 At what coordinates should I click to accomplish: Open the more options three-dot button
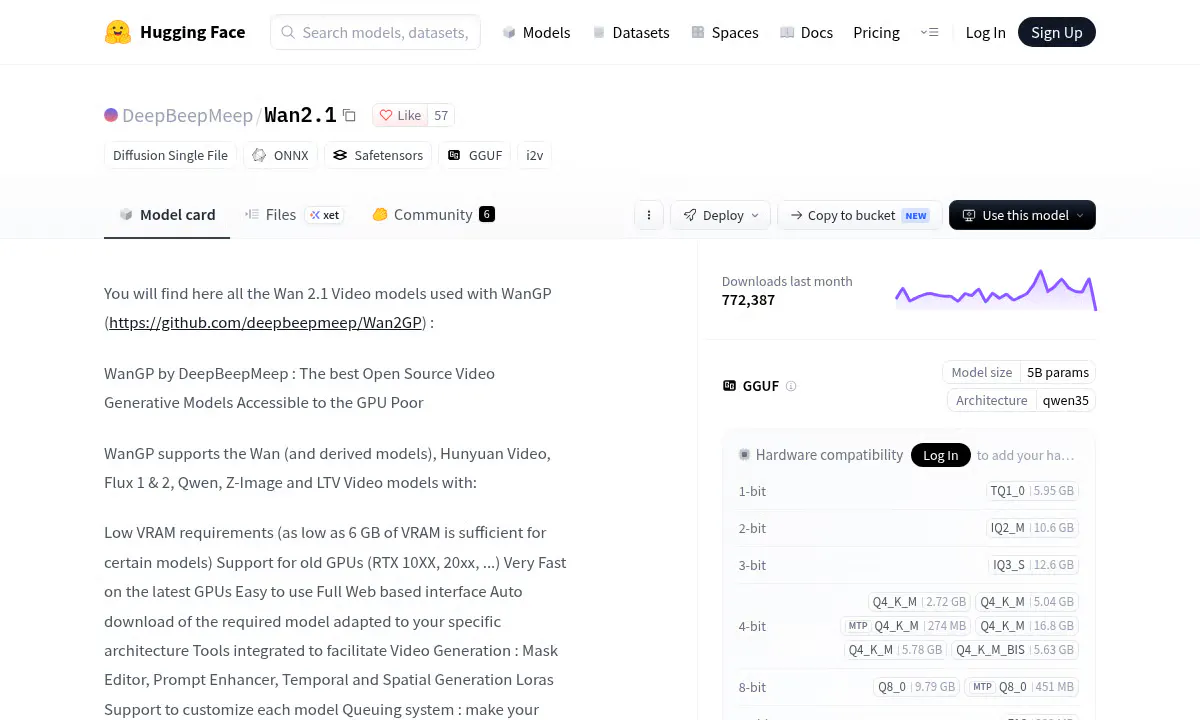[649, 215]
